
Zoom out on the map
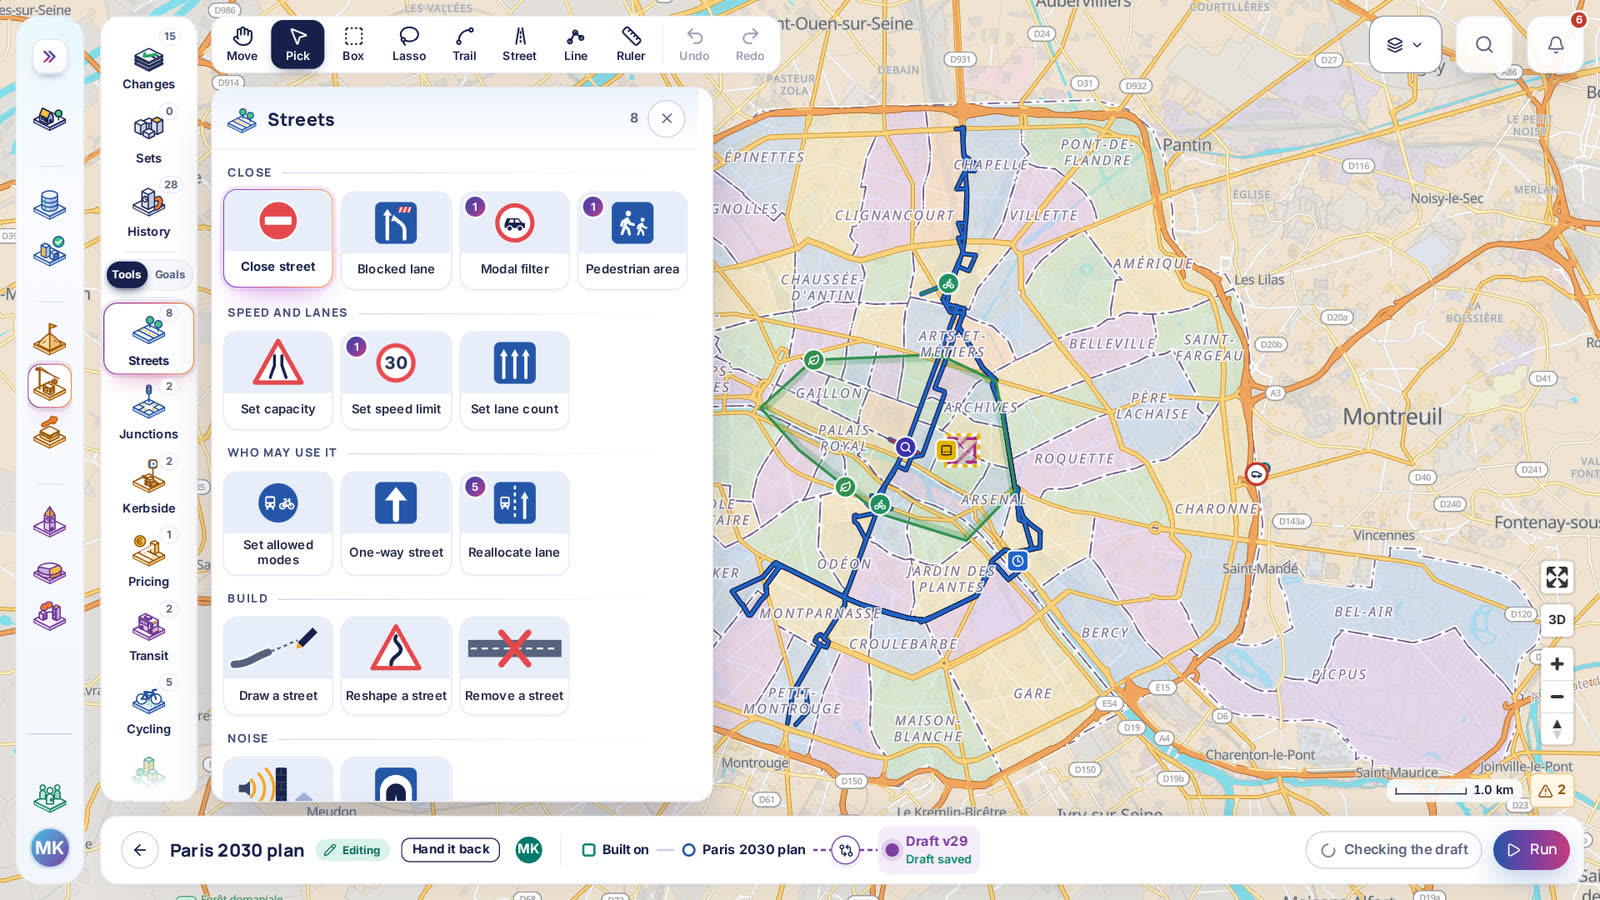[1557, 697]
